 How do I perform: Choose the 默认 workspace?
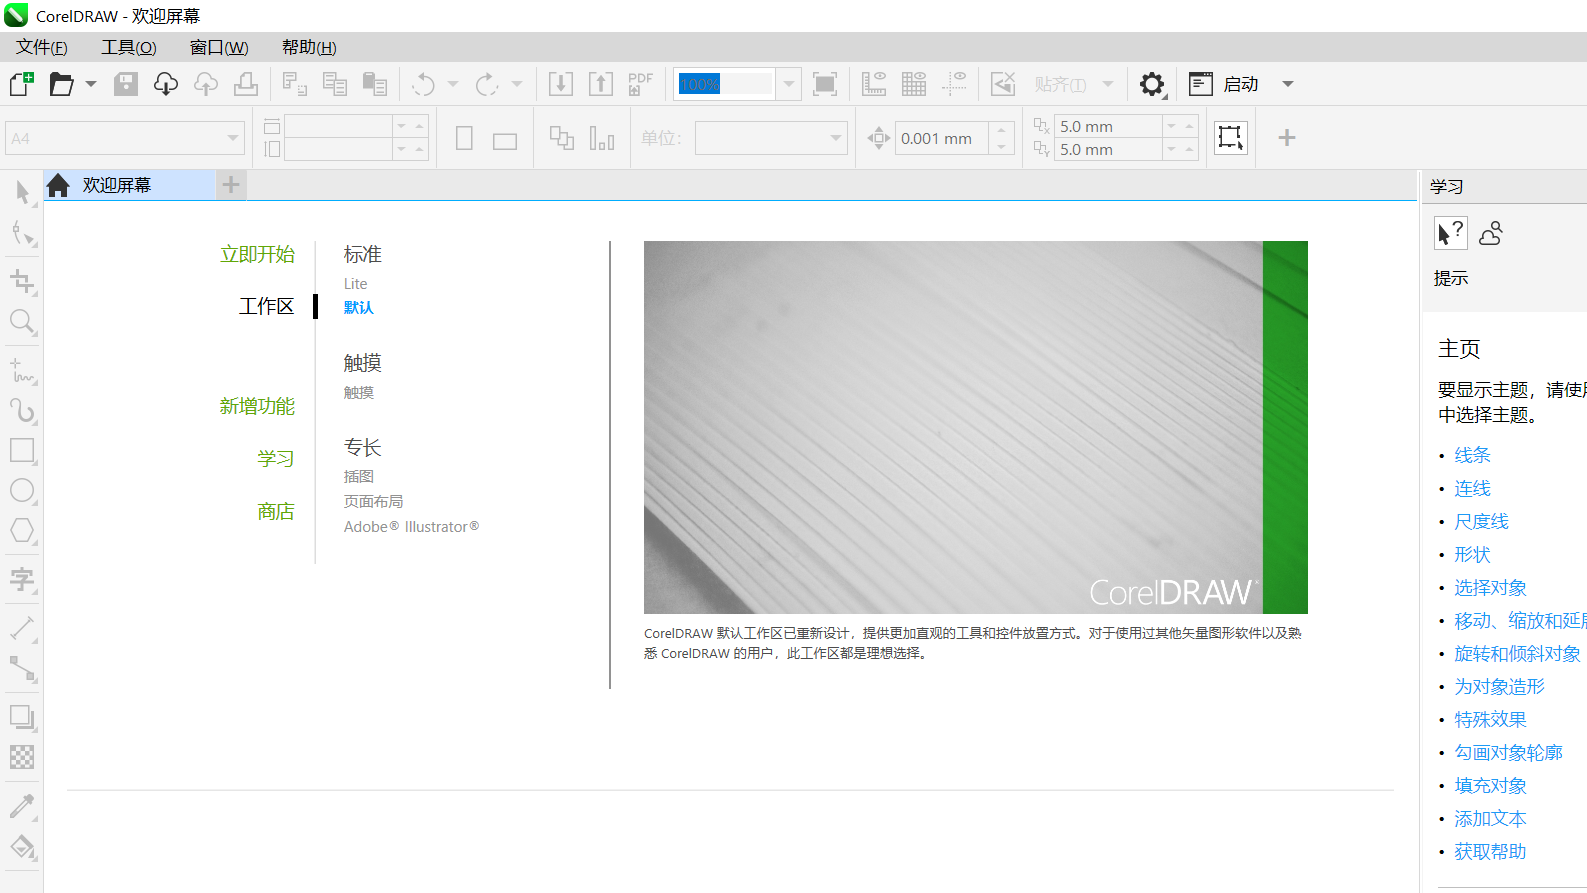coord(358,308)
